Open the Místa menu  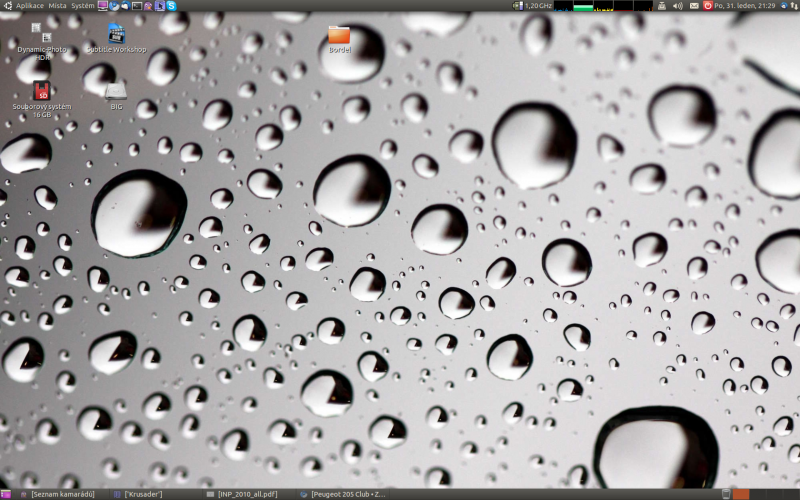click(57, 6)
